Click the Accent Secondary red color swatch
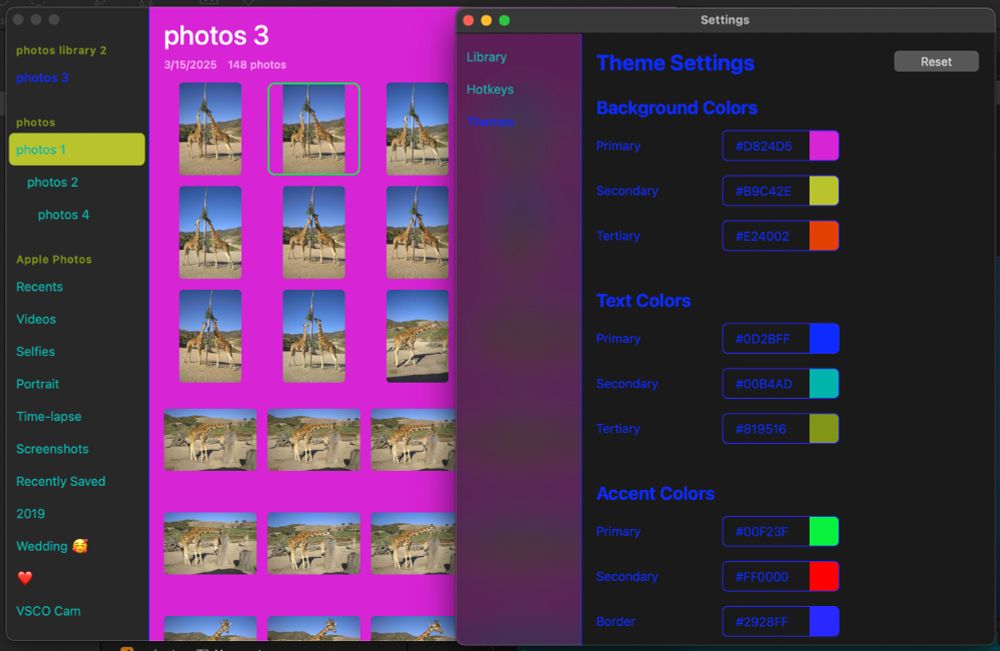 pyautogui.click(x=823, y=576)
